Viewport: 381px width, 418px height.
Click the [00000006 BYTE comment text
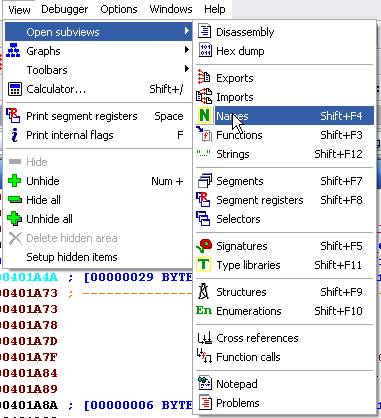[x=138, y=405]
